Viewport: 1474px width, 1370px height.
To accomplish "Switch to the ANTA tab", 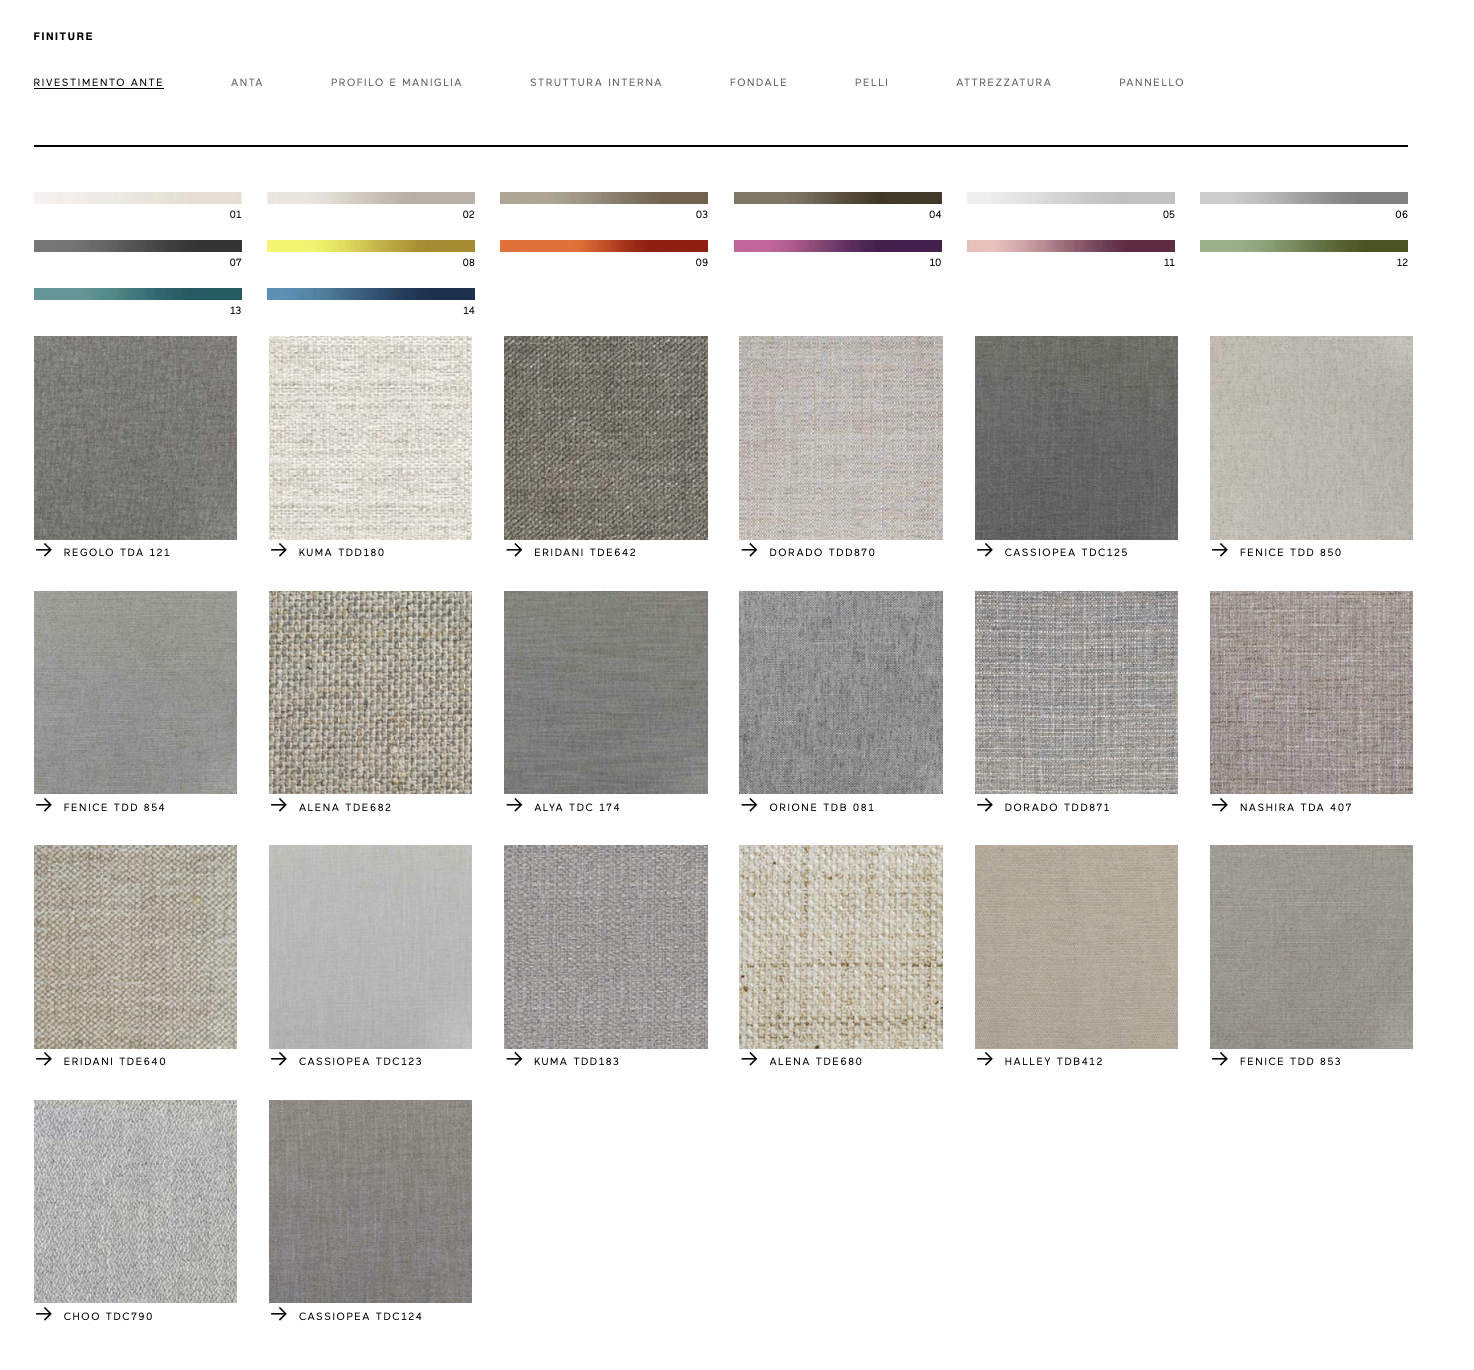I will coord(247,83).
